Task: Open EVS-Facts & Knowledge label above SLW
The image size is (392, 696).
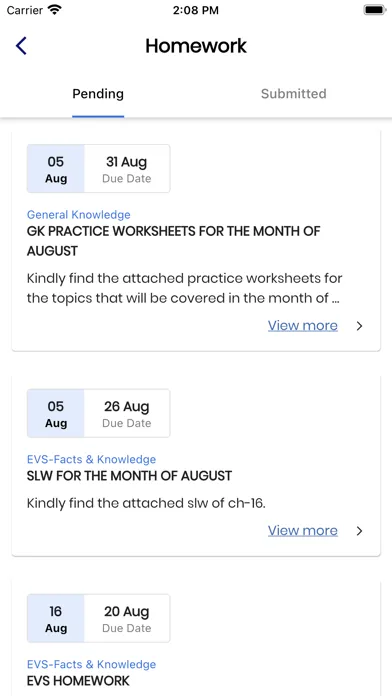Action: (x=91, y=459)
